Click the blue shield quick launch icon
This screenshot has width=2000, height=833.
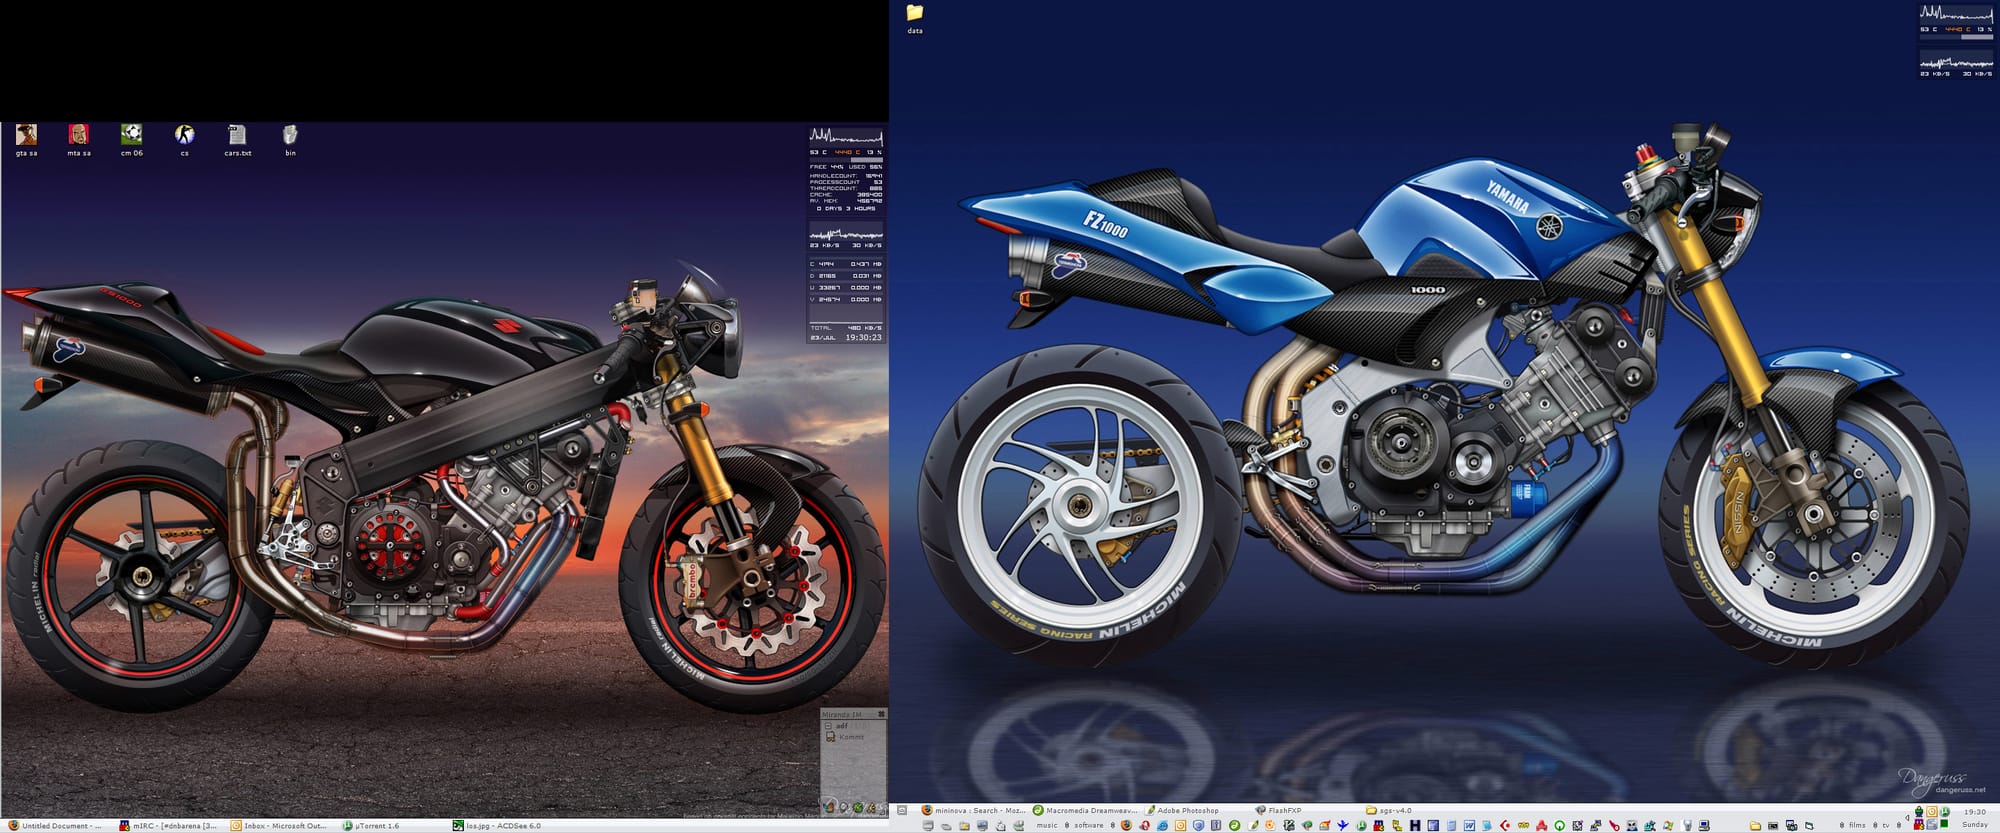pos(1198,825)
